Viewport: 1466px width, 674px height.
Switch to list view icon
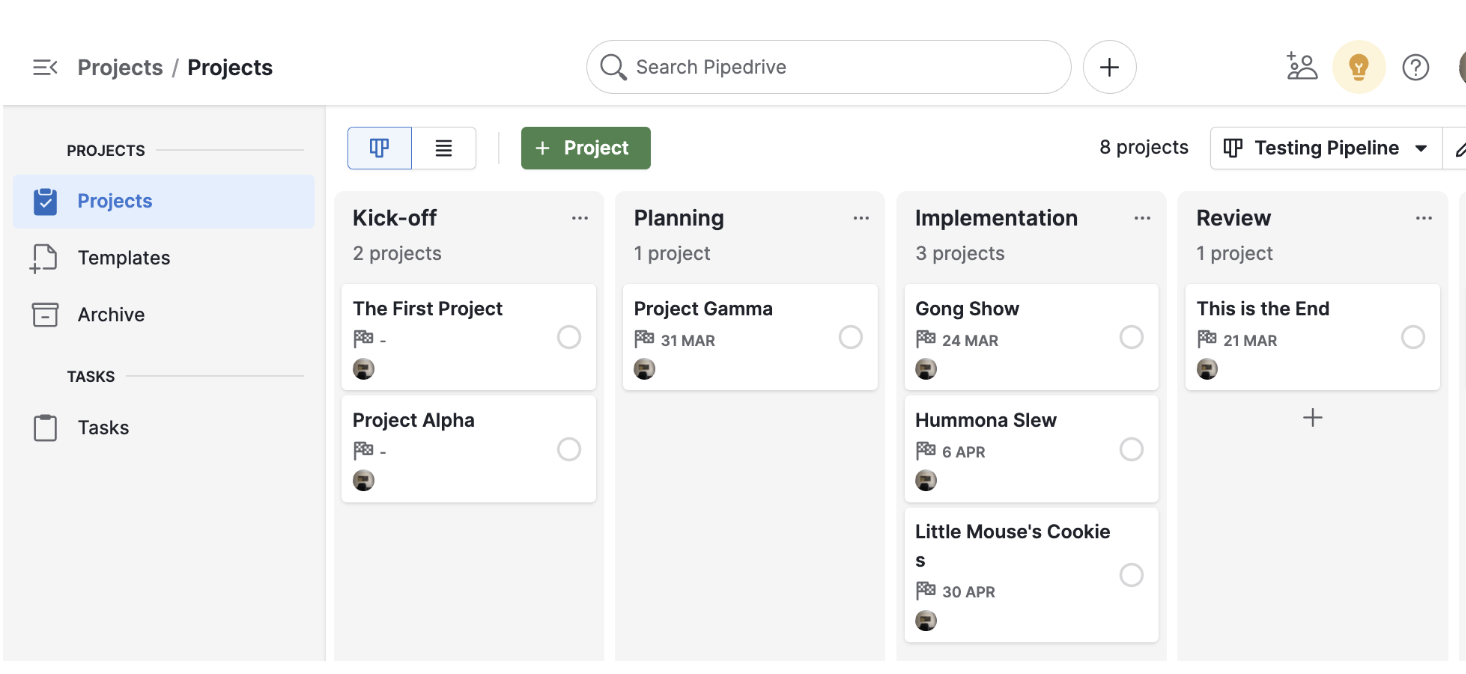click(444, 148)
